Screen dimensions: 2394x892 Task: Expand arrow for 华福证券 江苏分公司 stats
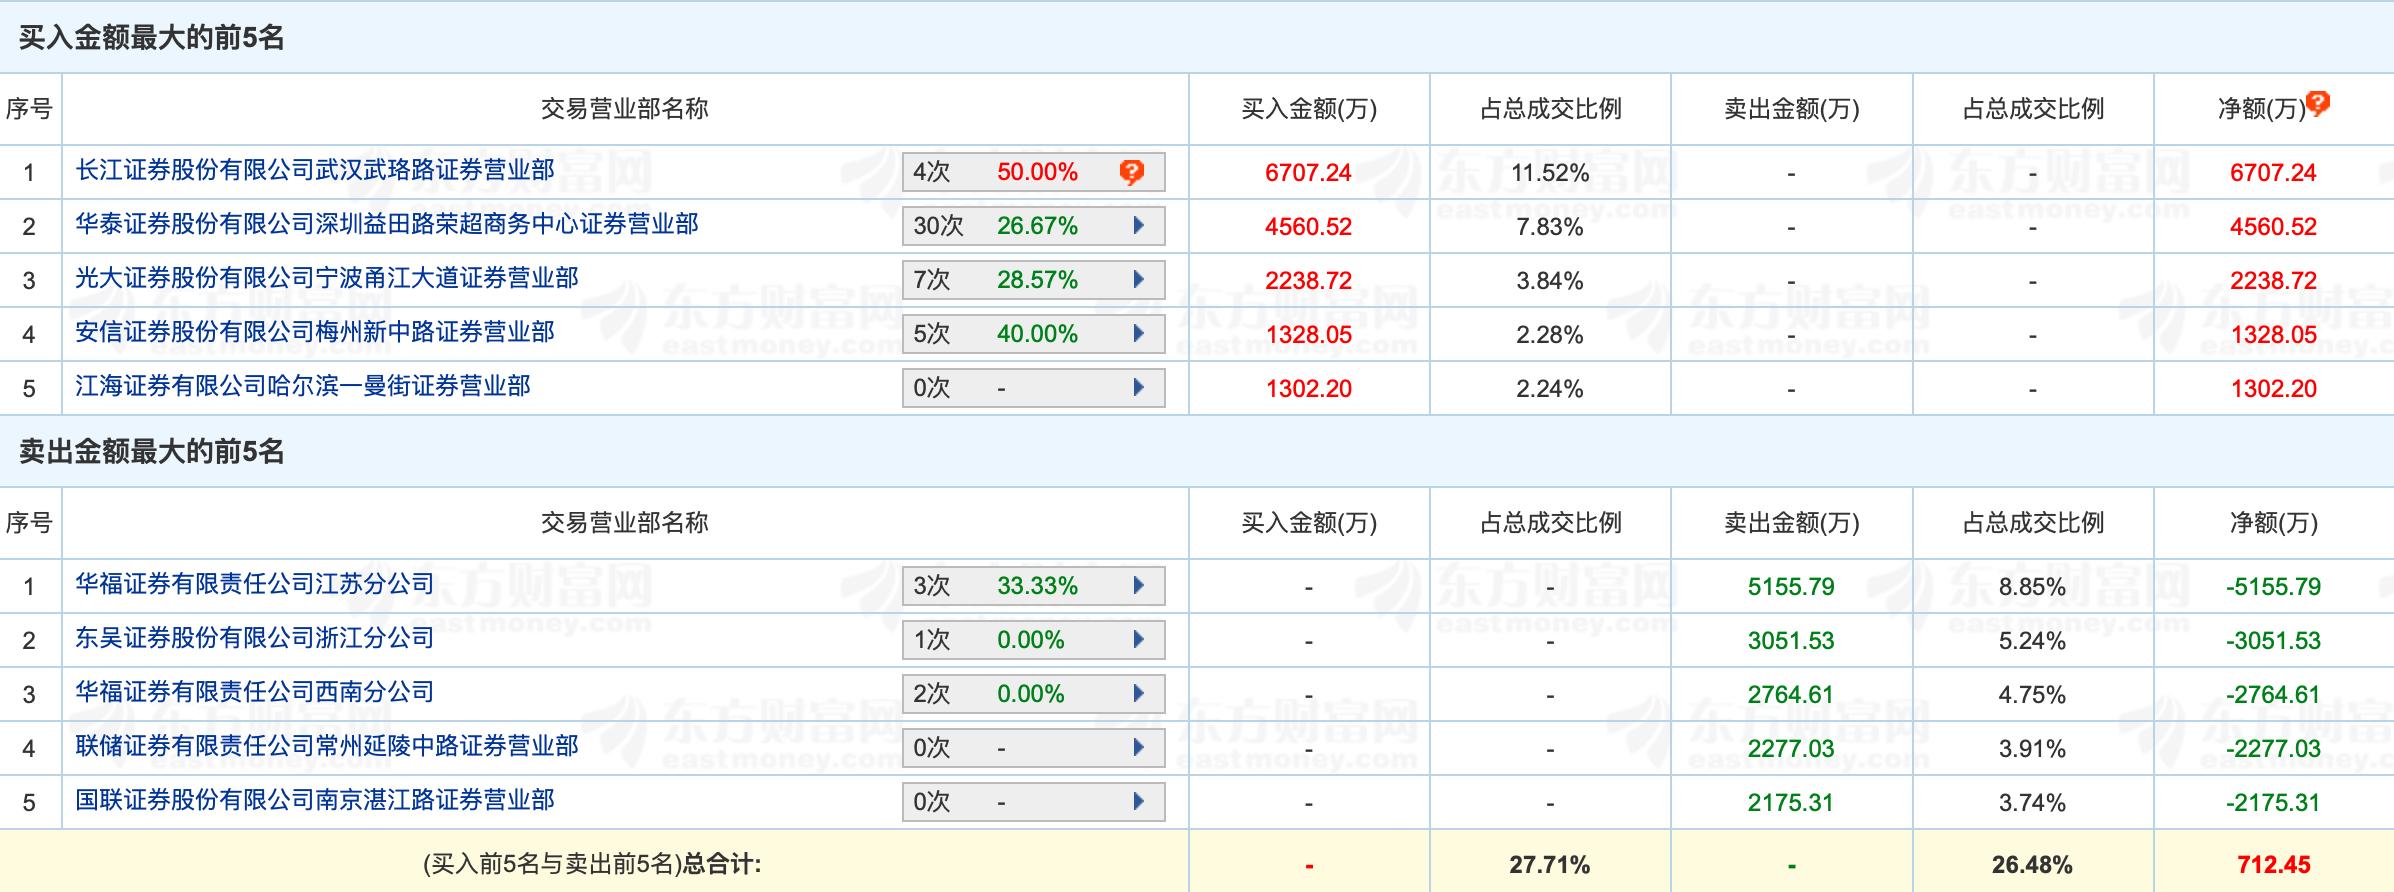[1138, 586]
